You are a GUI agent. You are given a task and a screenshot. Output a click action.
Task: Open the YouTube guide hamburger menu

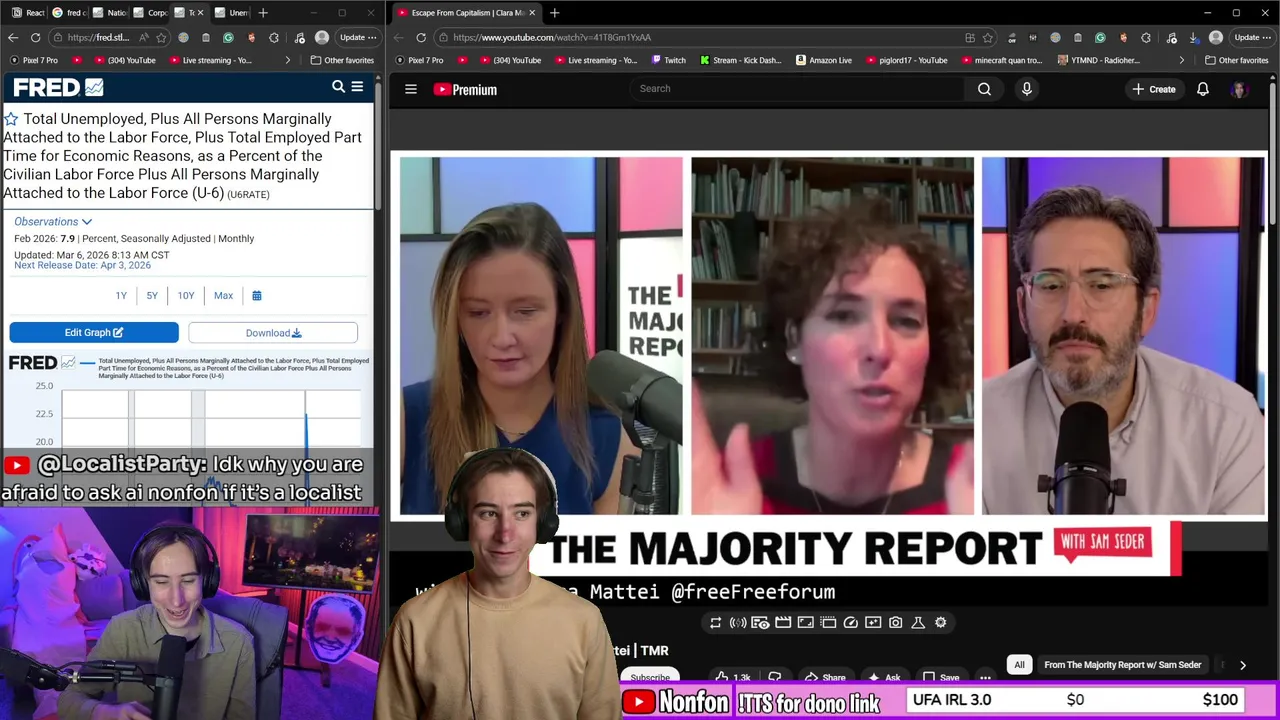[x=410, y=89]
